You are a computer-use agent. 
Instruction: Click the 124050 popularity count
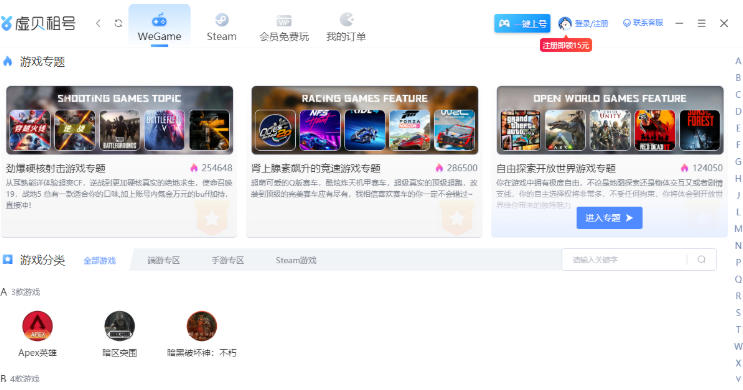click(707, 168)
